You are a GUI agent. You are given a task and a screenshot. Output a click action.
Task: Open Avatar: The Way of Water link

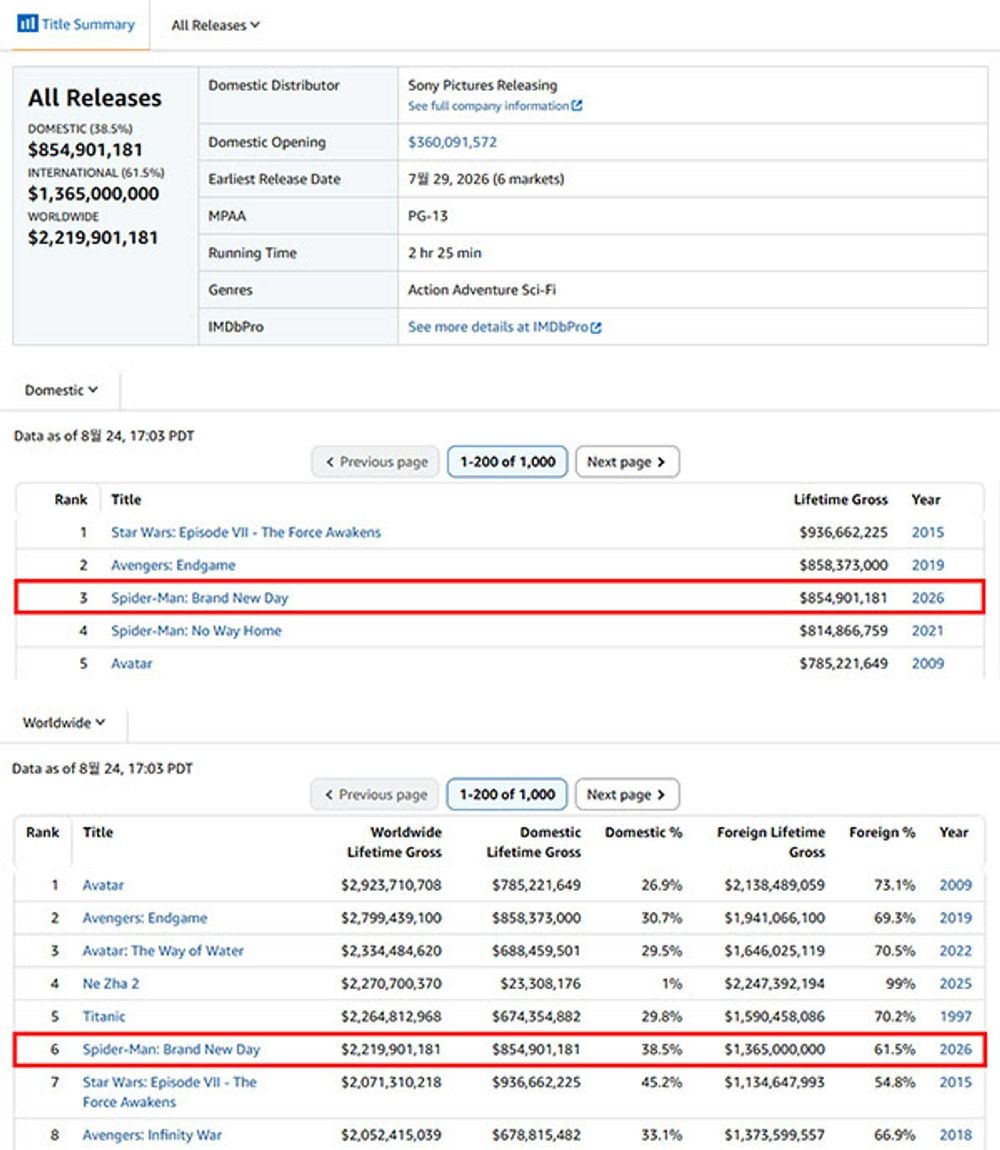(x=163, y=951)
